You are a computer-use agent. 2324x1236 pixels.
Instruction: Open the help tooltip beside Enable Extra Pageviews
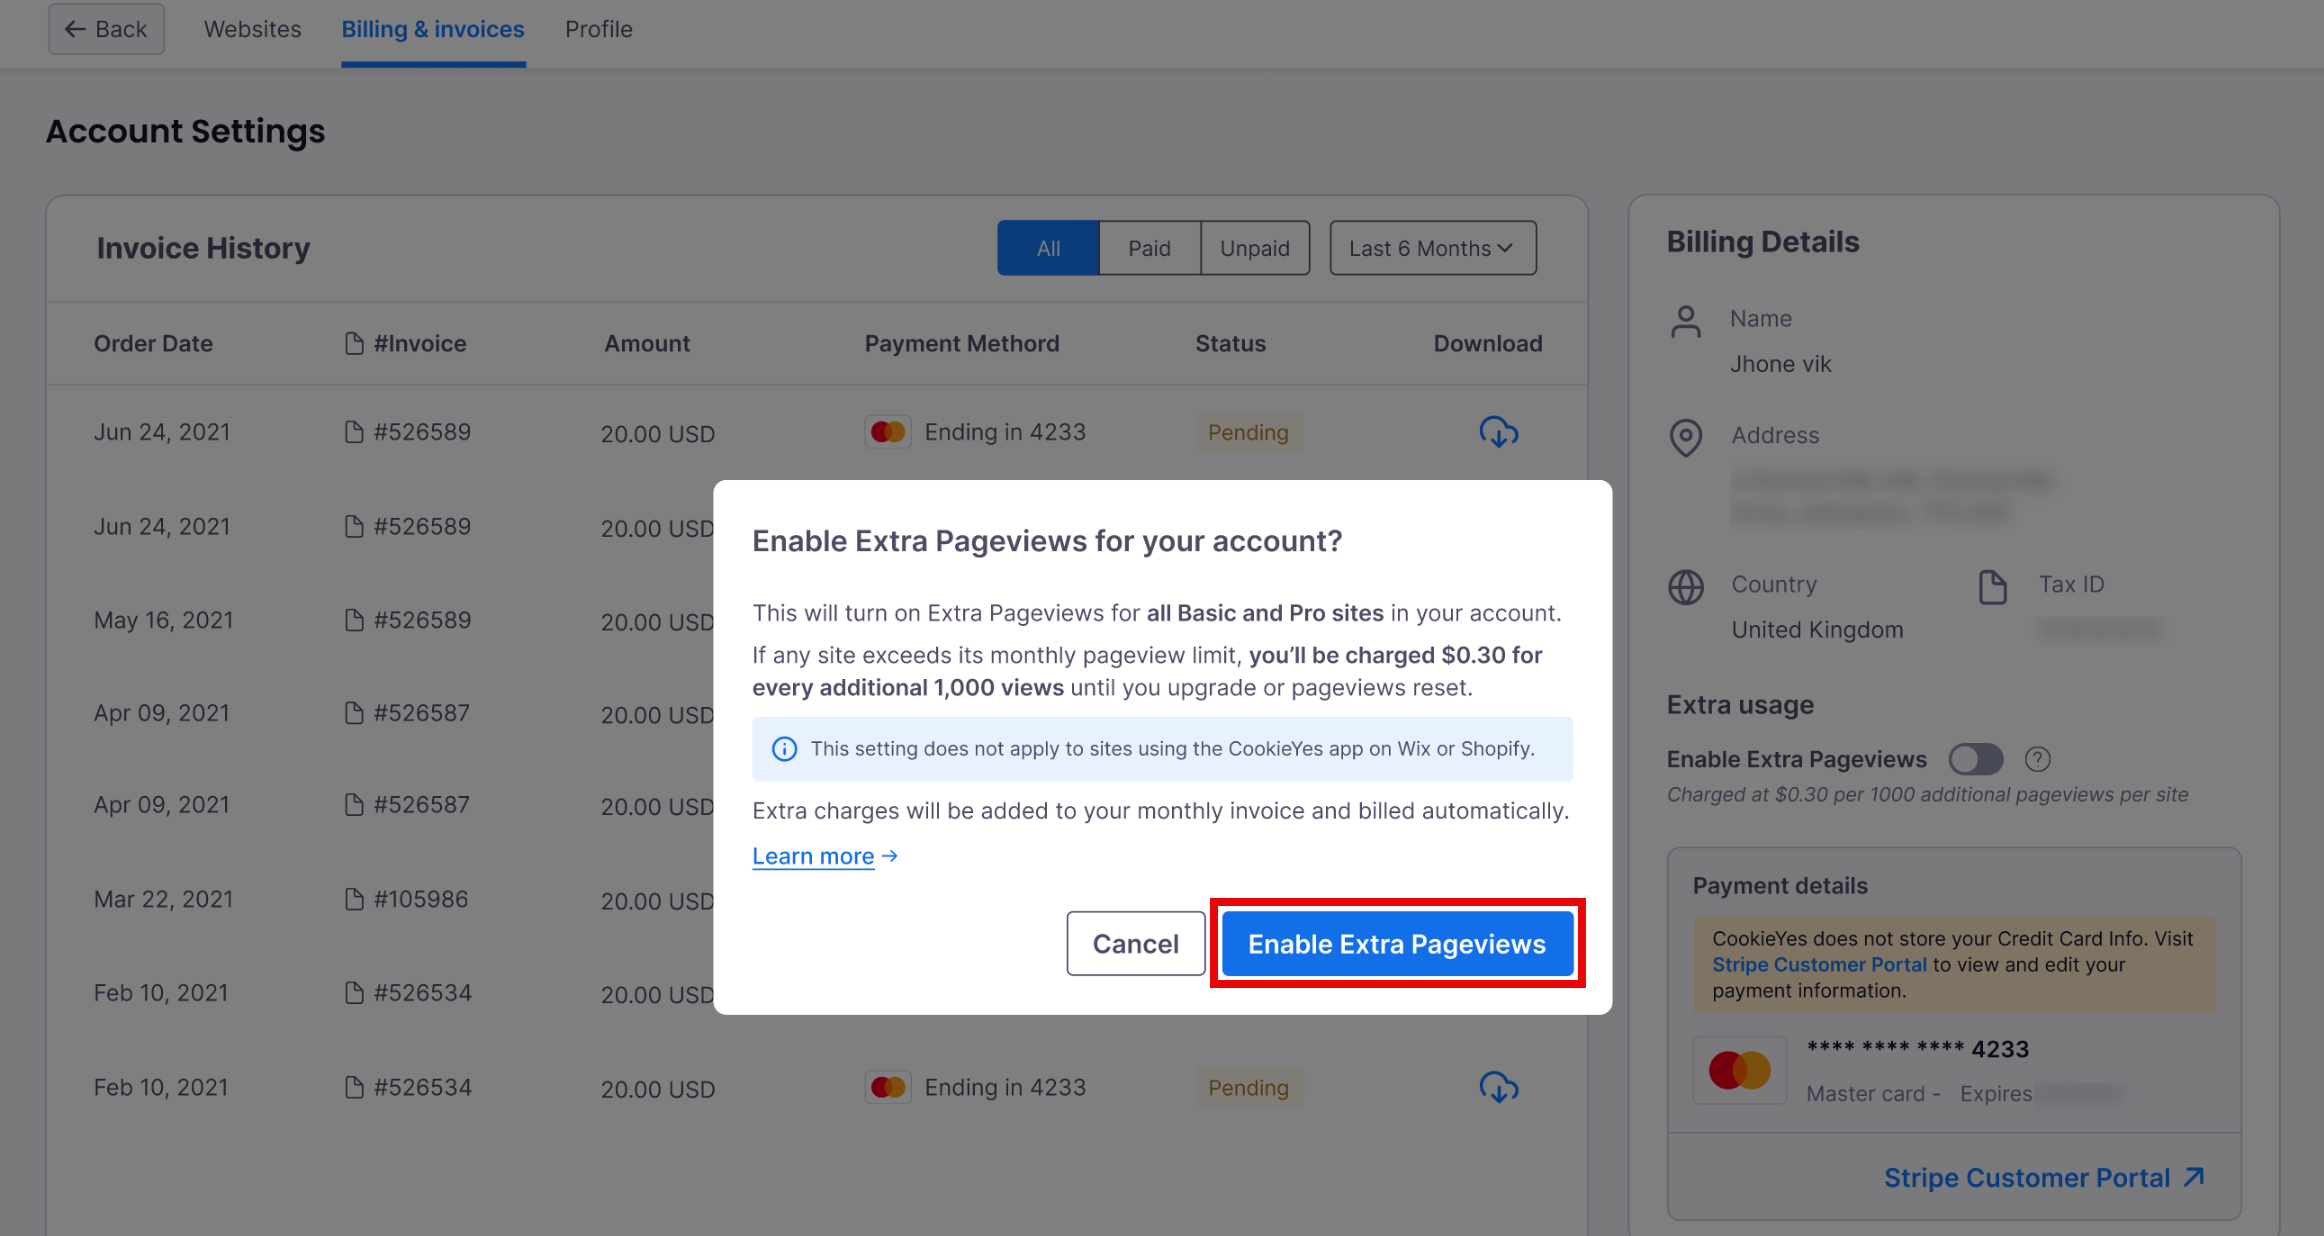(x=2038, y=759)
